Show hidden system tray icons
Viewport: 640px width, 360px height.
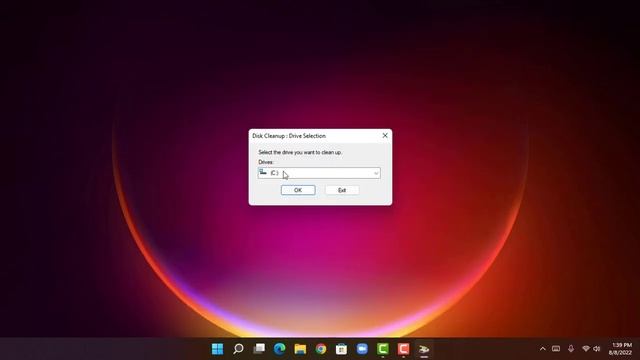[x=542, y=349]
